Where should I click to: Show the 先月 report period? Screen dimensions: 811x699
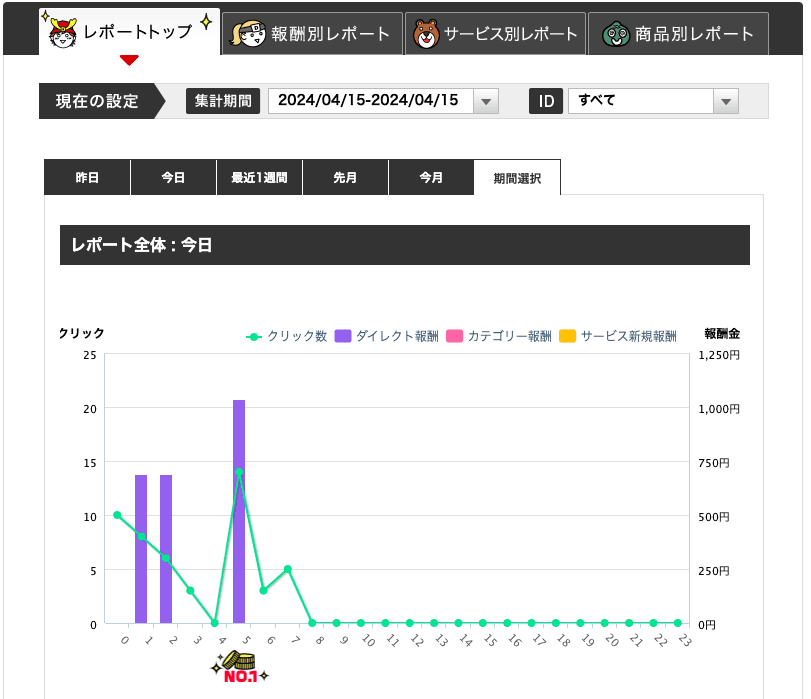[x=345, y=178]
